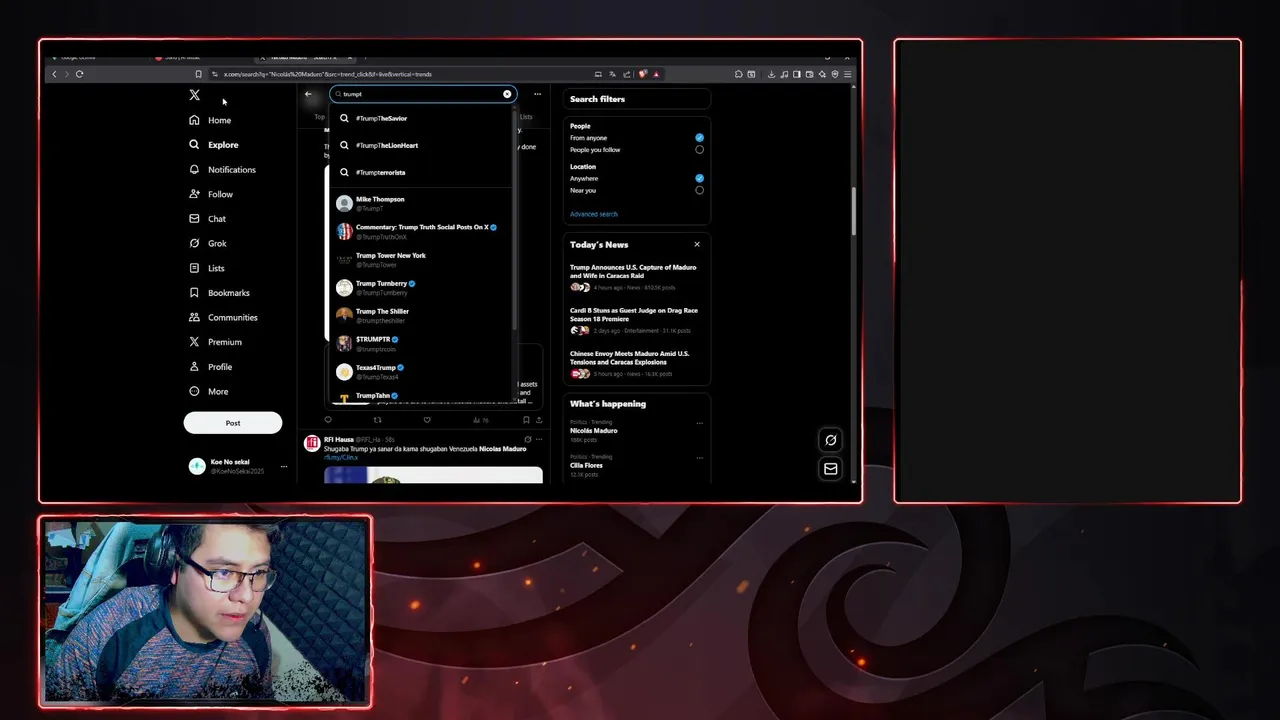This screenshot has width=1280, height=720.
Task: Open the floating Grok button
Action: point(830,440)
